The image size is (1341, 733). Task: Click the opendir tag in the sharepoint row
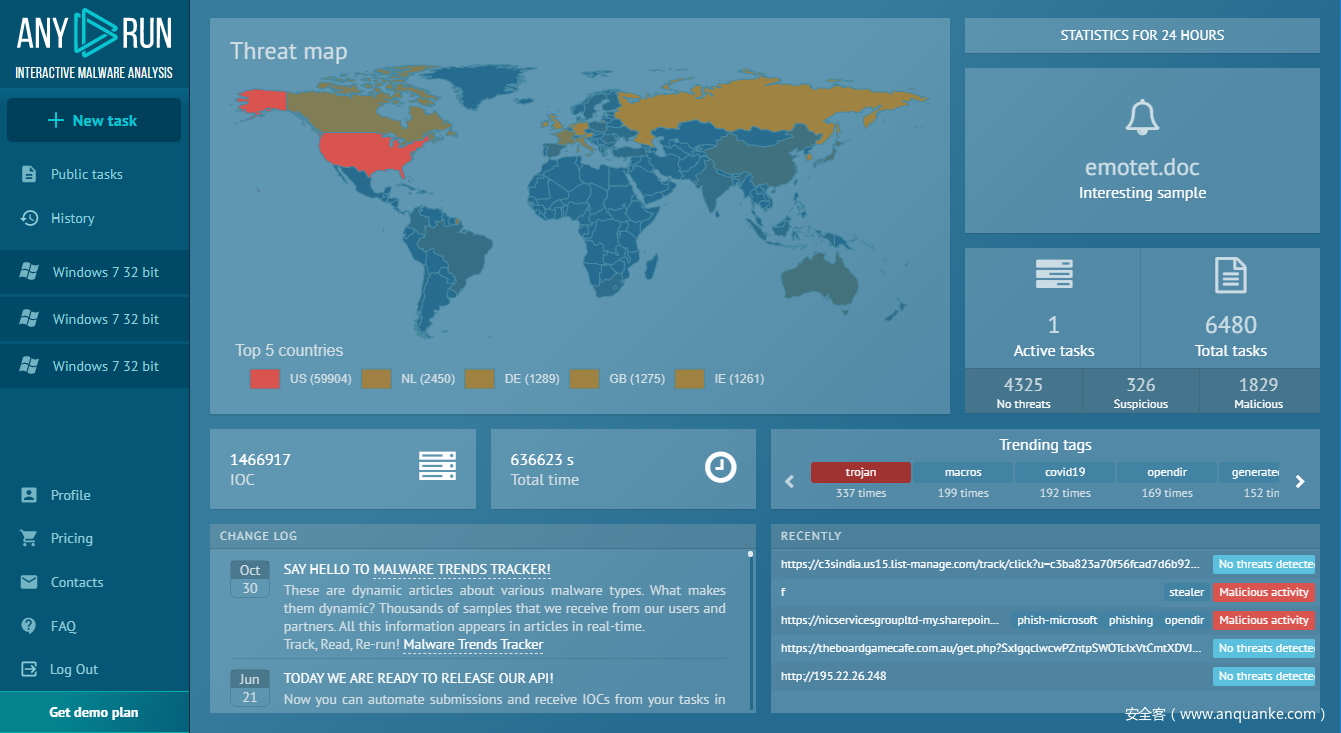pyautogui.click(x=1184, y=620)
